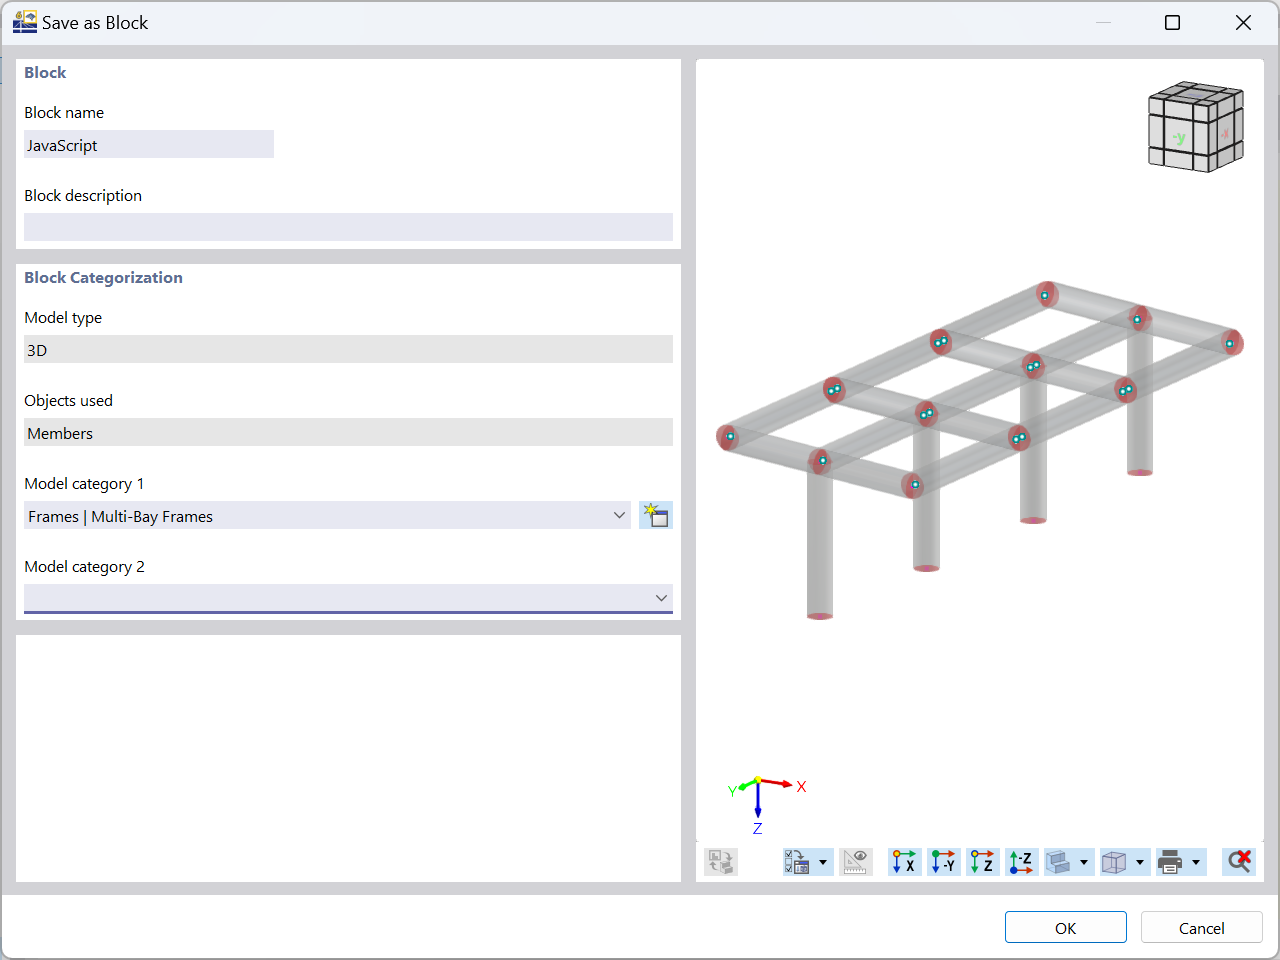Image resolution: width=1280 pixels, height=960 pixels.
Task: Click the create new model category icon
Action: (656, 516)
